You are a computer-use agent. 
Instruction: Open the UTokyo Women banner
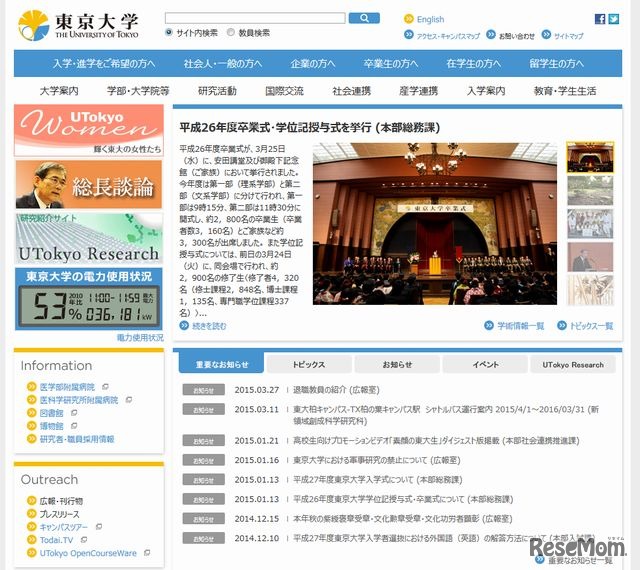point(89,130)
